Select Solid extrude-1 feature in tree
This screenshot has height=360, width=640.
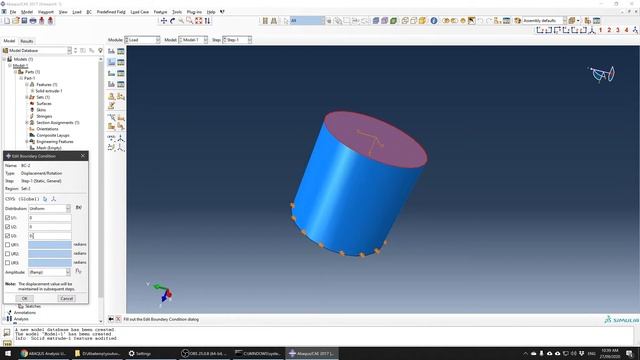[49, 91]
